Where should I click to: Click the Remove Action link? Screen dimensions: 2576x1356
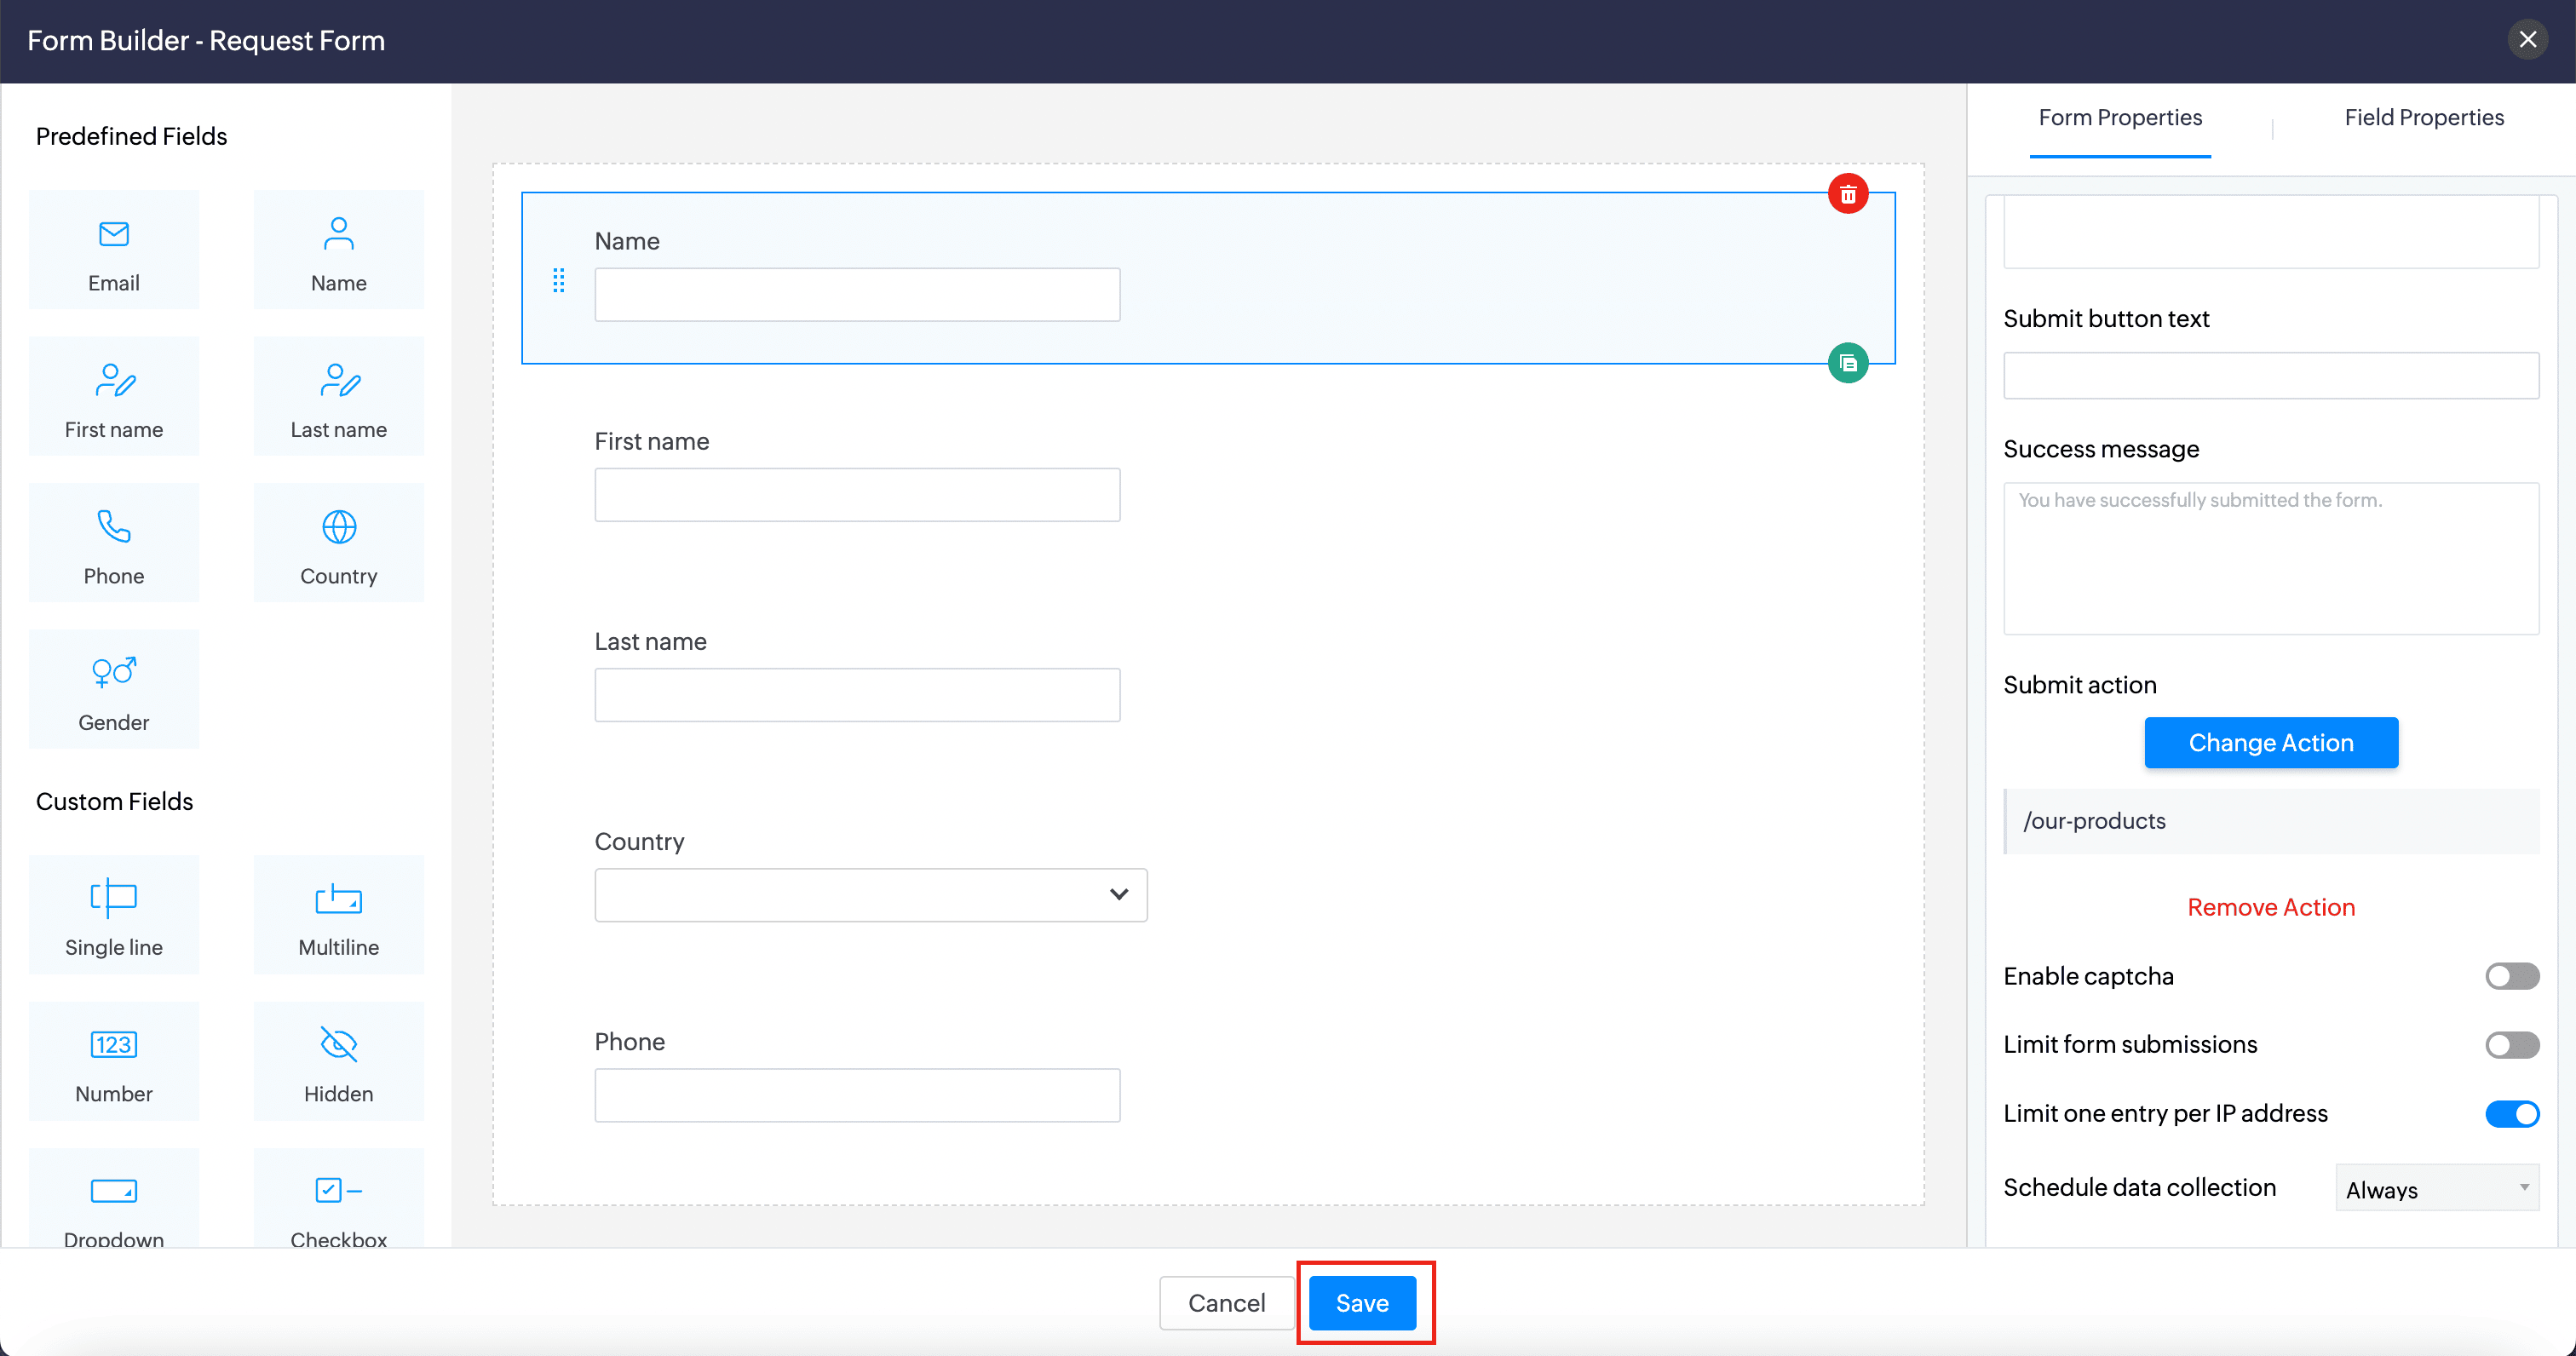(2270, 907)
